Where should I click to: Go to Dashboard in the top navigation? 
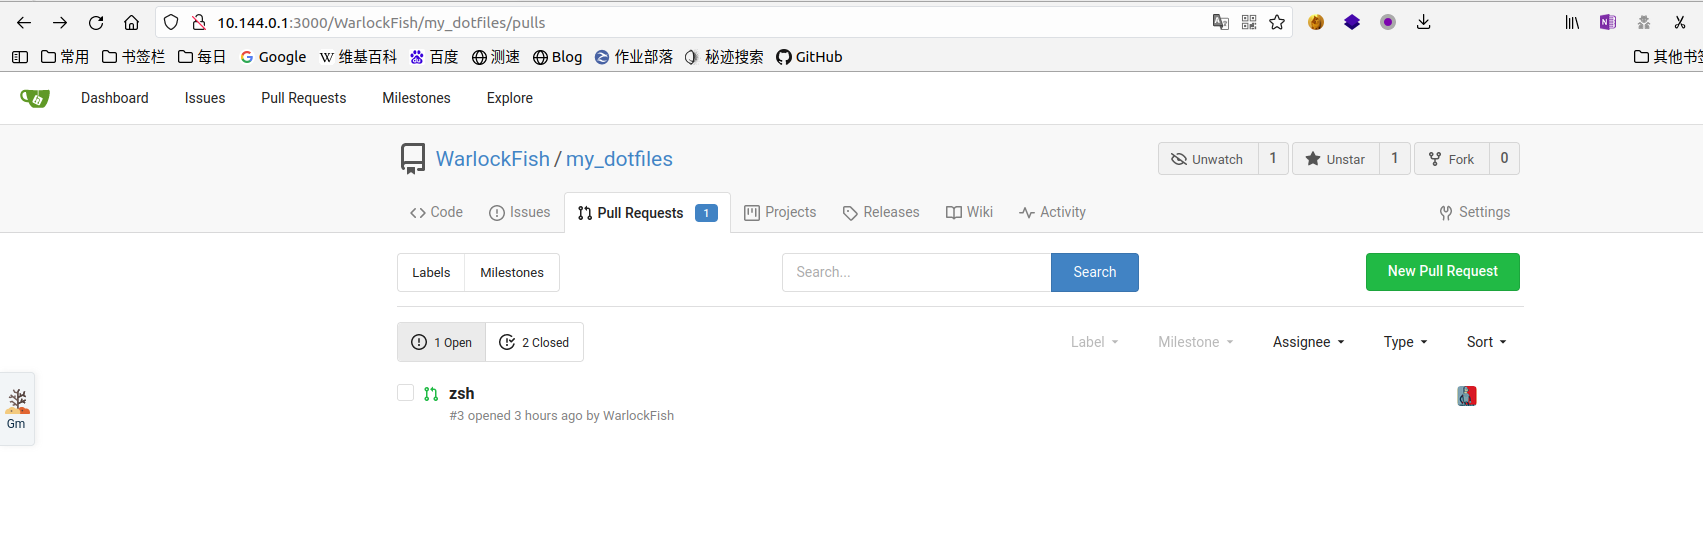115,98
